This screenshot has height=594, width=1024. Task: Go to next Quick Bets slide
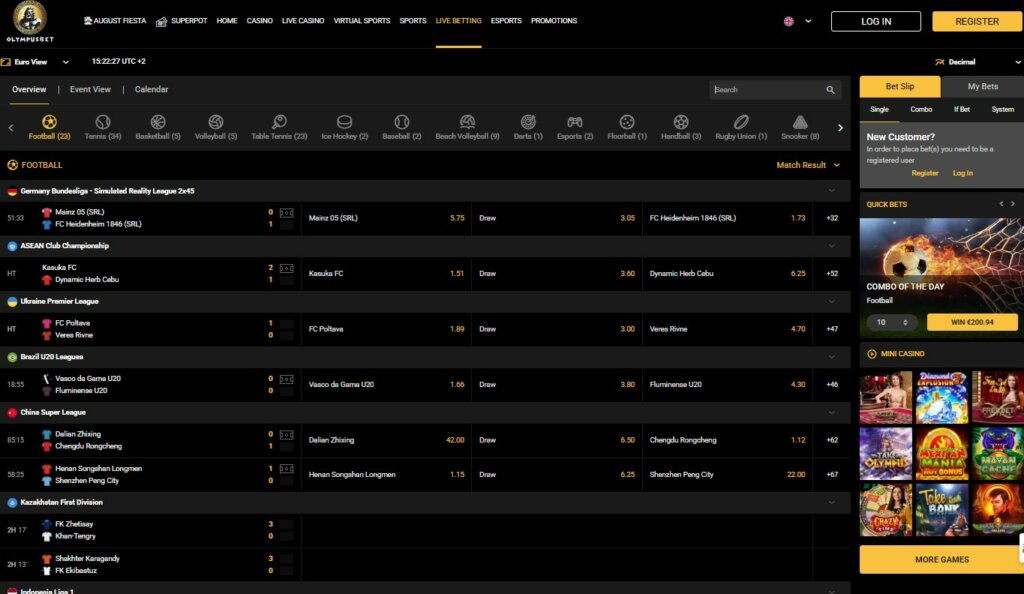point(1013,204)
